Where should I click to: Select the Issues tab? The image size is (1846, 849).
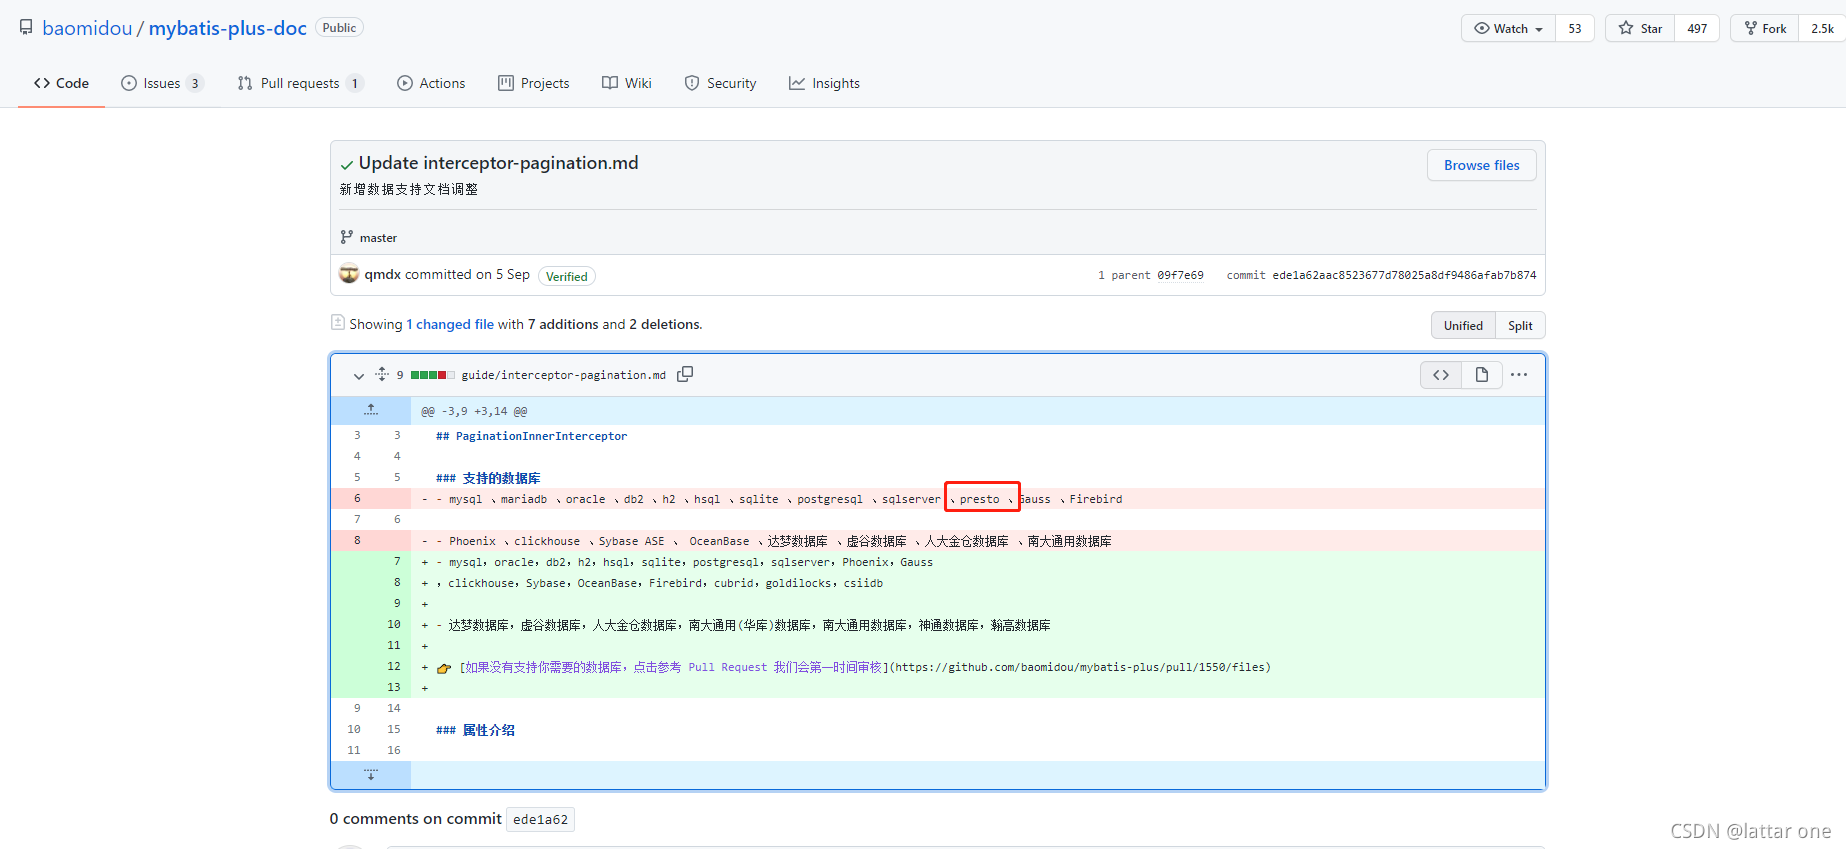[x=162, y=83]
